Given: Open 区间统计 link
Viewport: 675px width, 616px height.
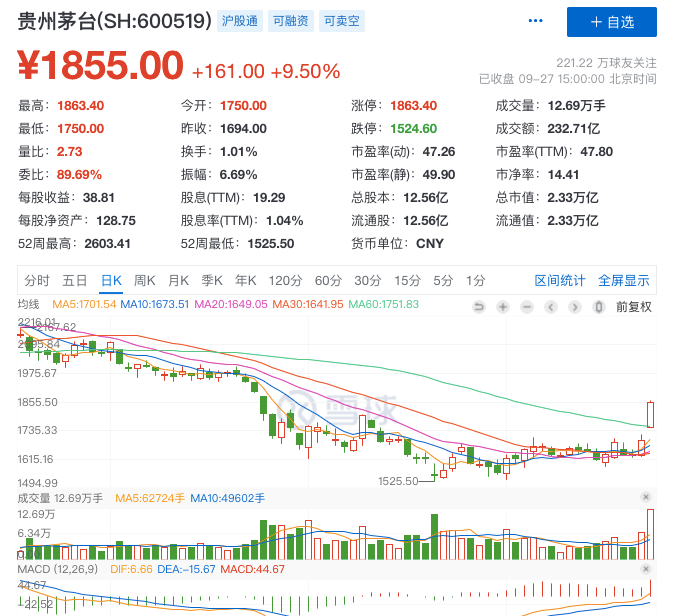Looking at the screenshot, I should pos(560,281).
